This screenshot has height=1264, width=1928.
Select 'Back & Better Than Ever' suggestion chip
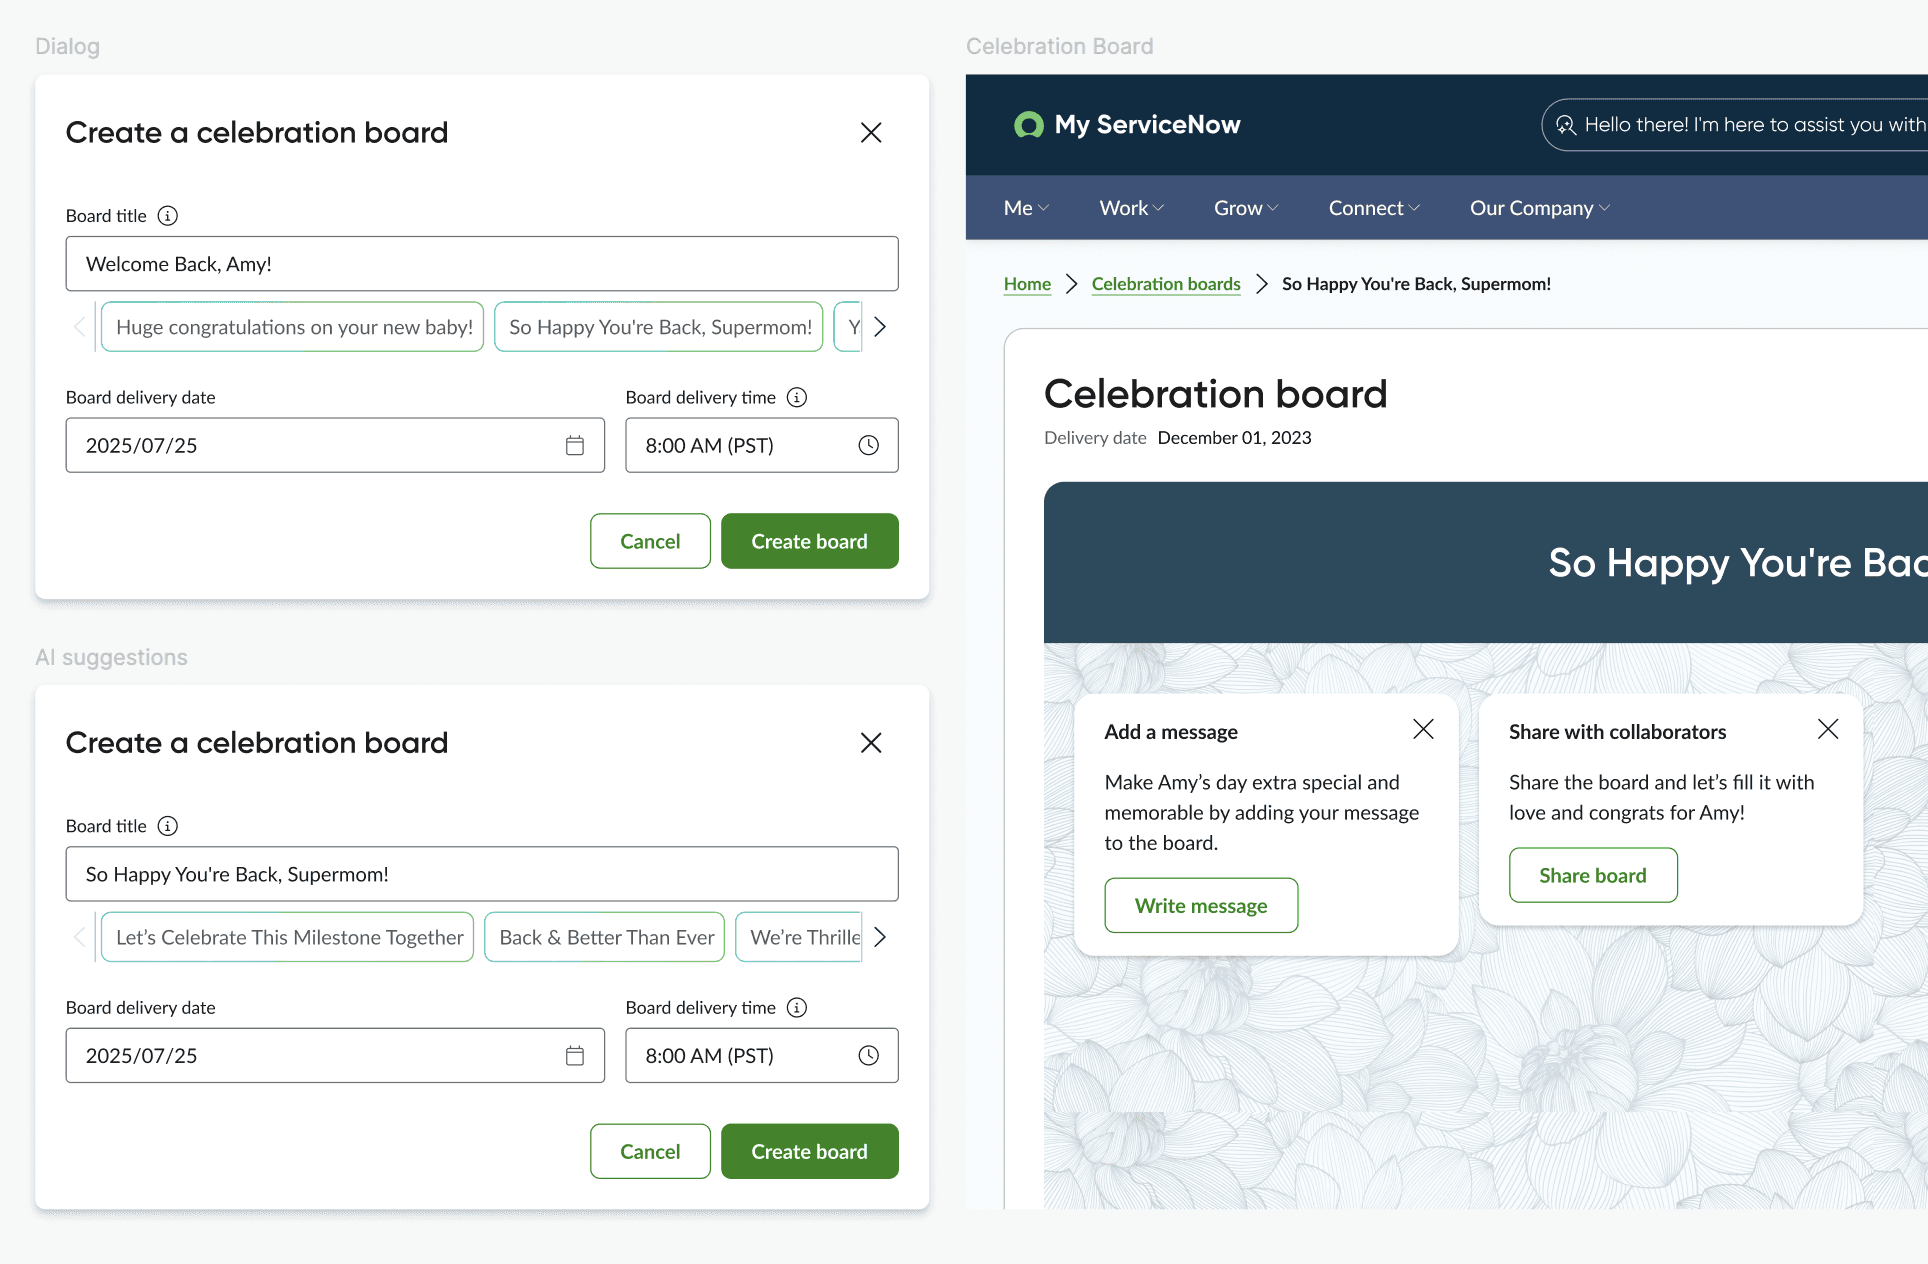pyautogui.click(x=605, y=937)
